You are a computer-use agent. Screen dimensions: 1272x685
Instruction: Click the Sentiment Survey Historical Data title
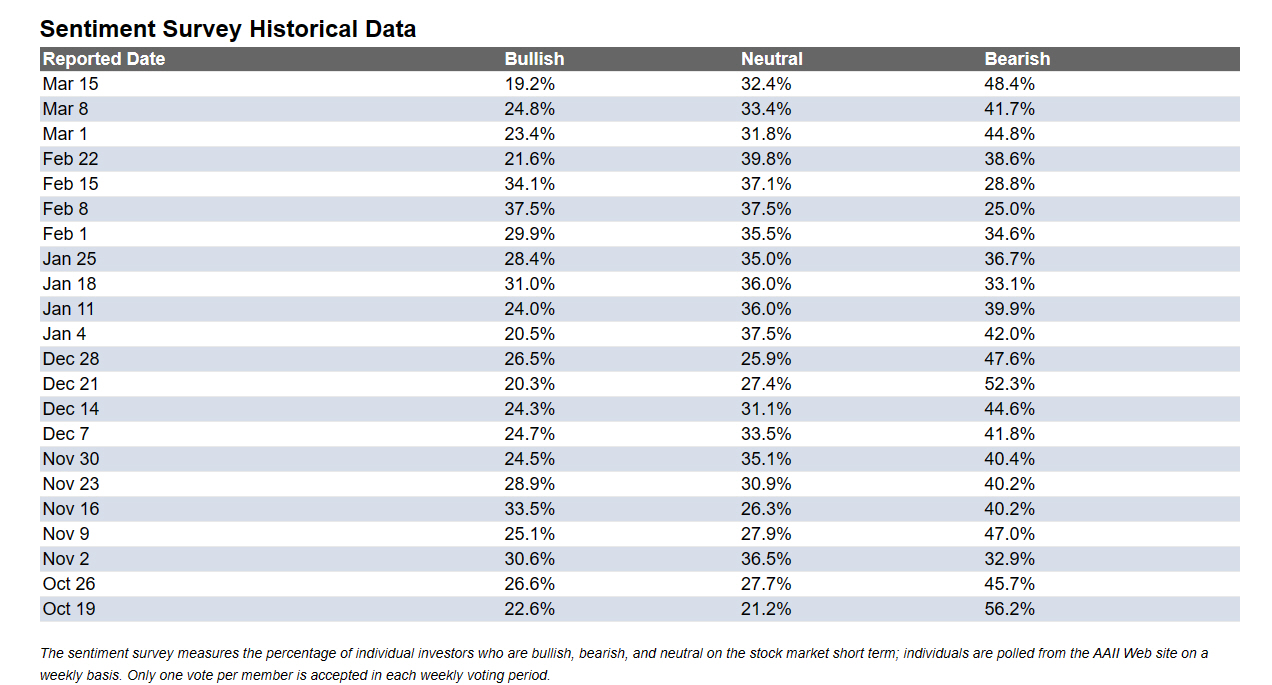pos(228,30)
